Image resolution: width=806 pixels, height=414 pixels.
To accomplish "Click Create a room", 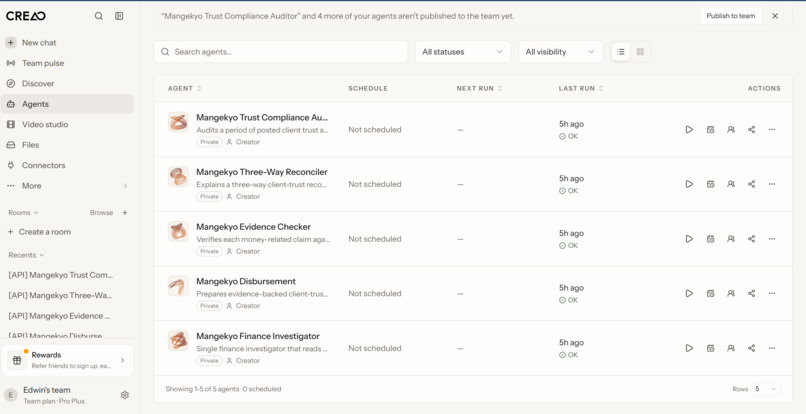I will tap(39, 232).
